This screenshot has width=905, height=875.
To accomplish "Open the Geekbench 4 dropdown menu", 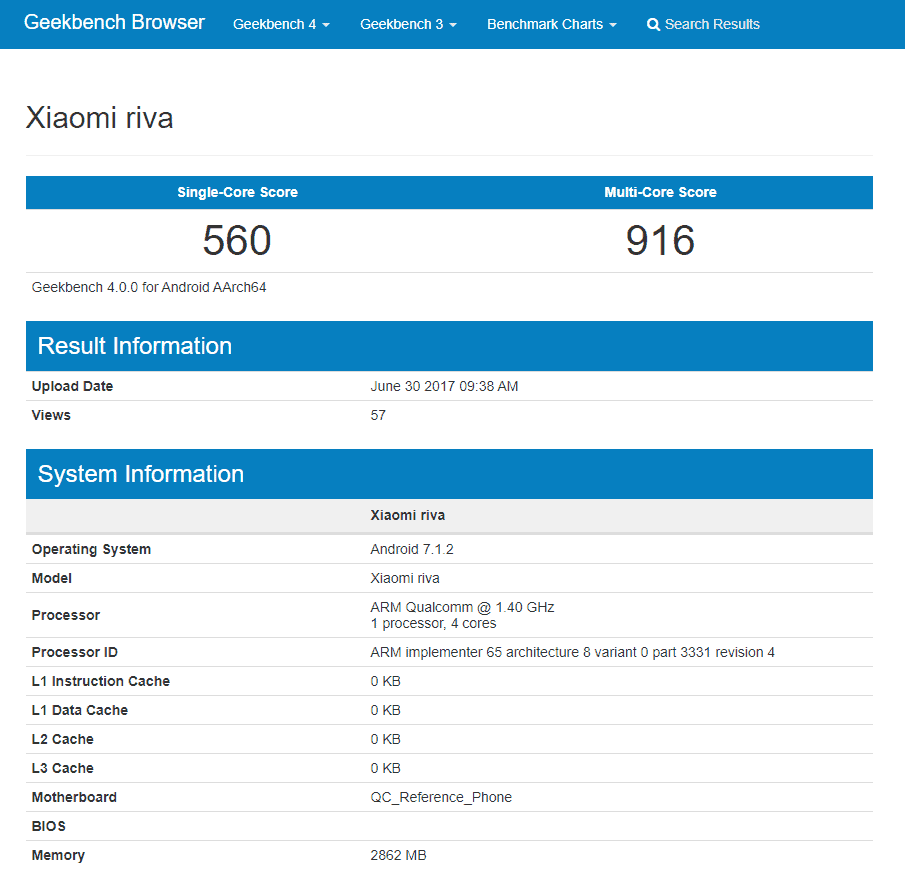I will click(281, 24).
